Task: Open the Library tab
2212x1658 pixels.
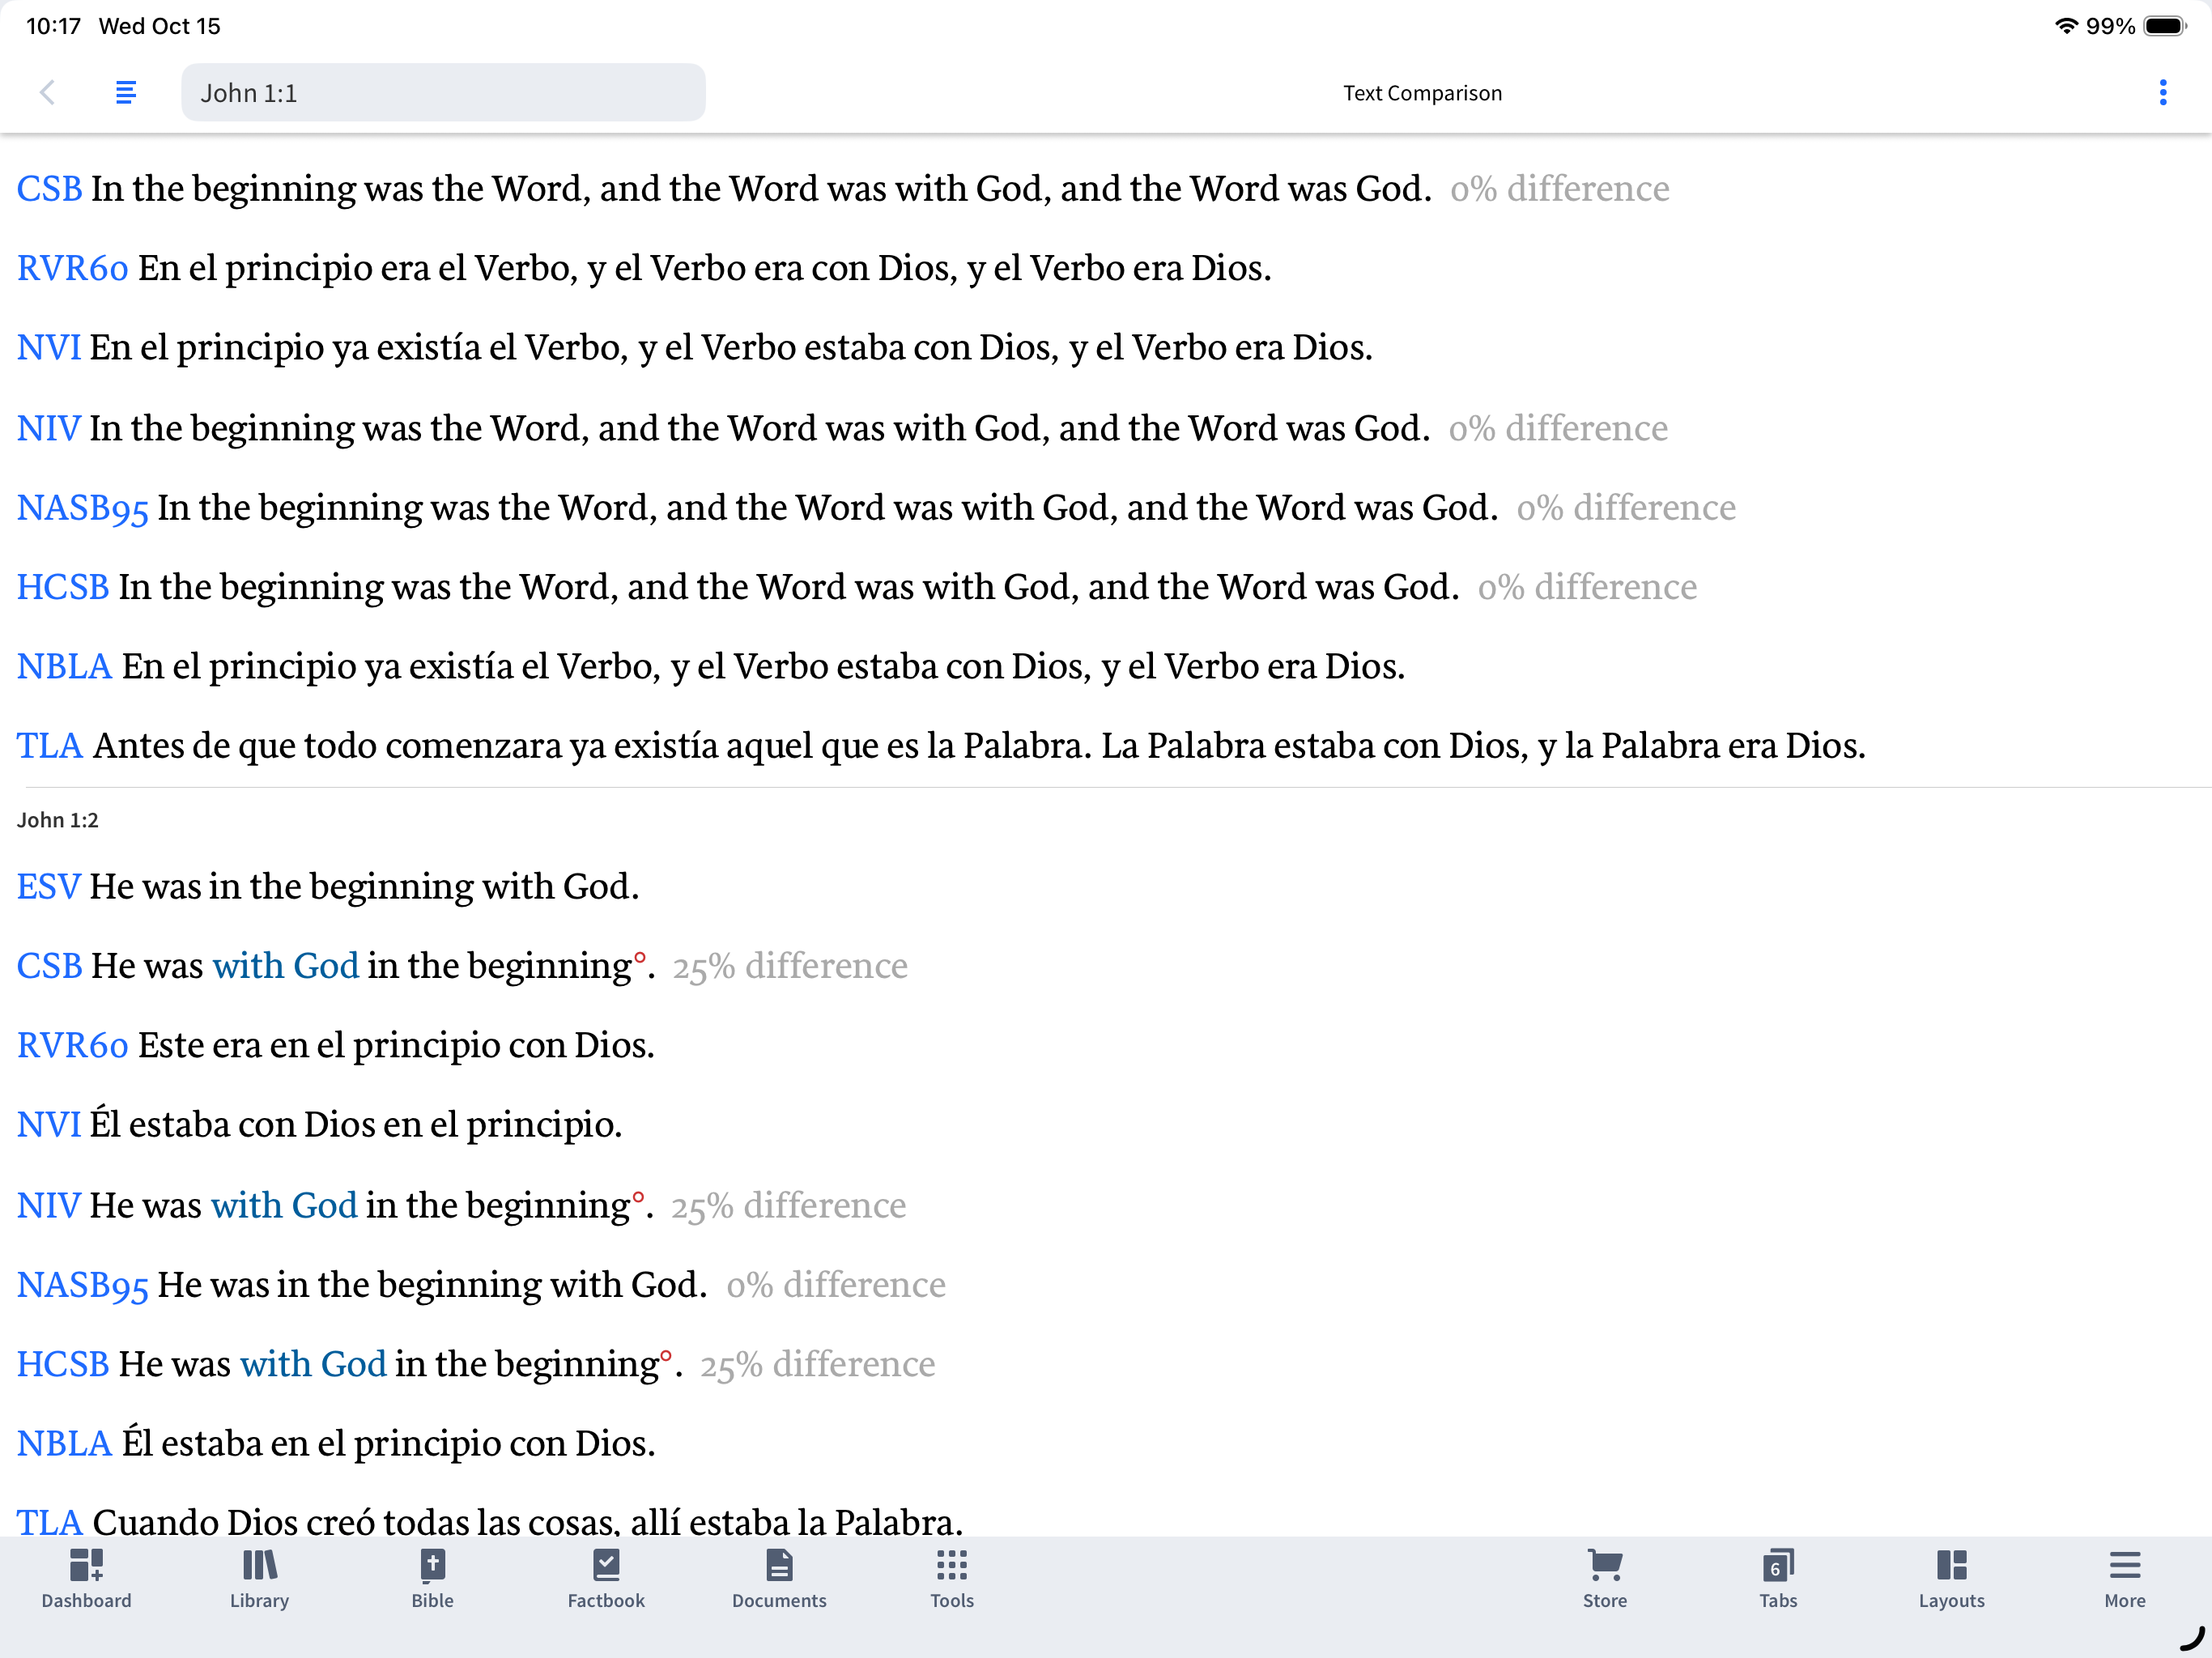Action: (259, 1580)
